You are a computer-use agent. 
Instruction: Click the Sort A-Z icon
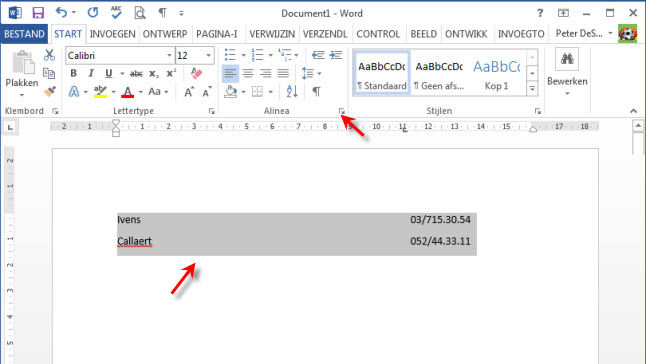coord(292,91)
